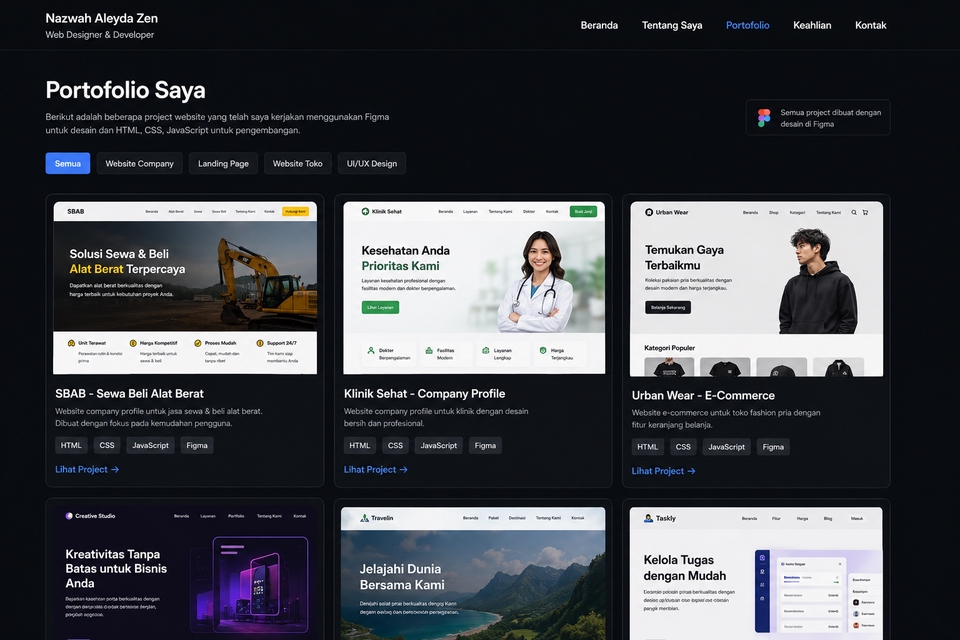960x640 pixels.
Task: Filter by Website Company
Action: click(x=140, y=164)
